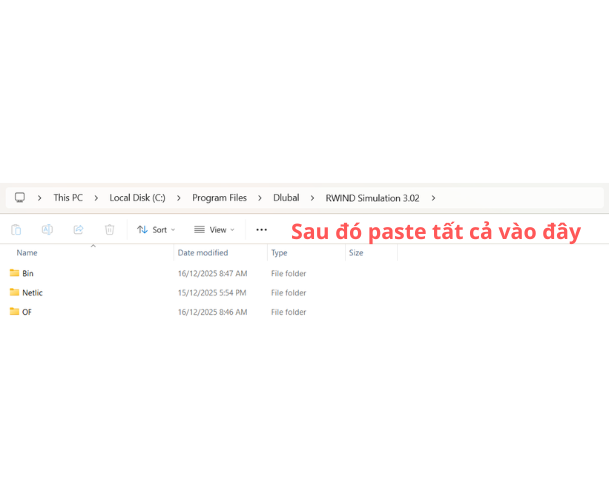Viewport: 609px width, 487px height.
Task: Select the Bin folder icon
Action: [x=15, y=273]
